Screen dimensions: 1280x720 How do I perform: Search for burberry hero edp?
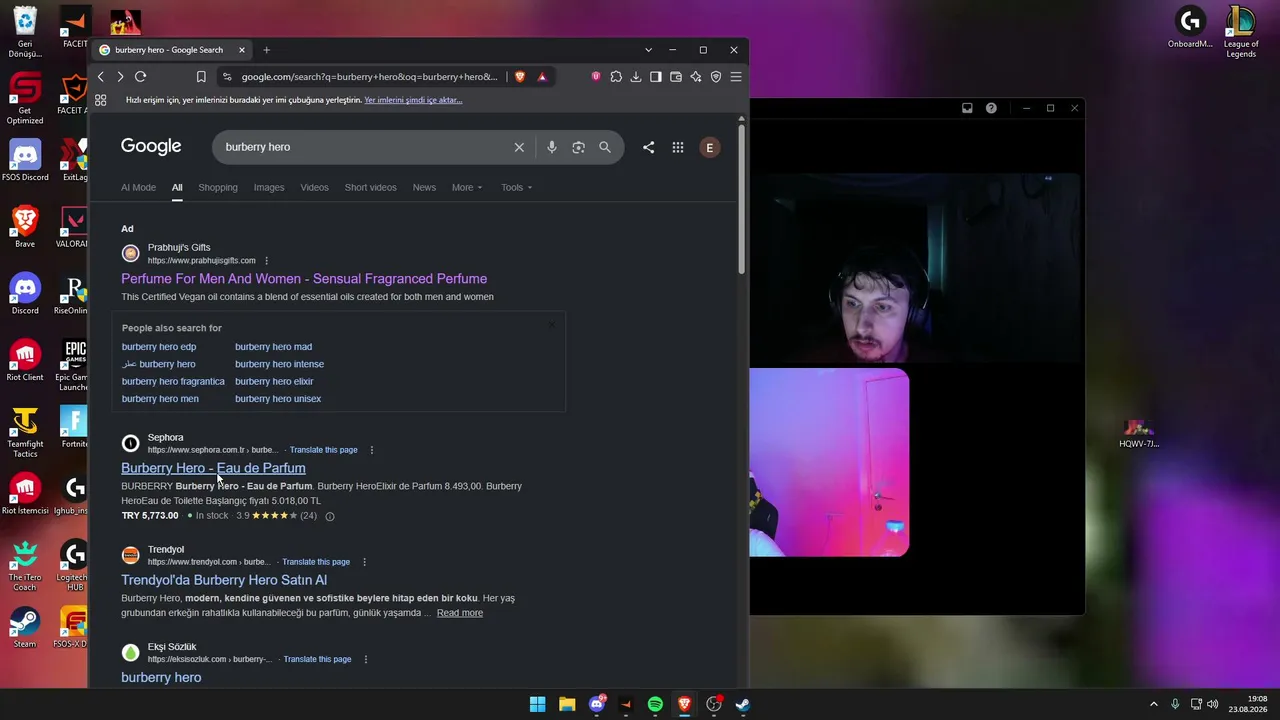coord(159,347)
